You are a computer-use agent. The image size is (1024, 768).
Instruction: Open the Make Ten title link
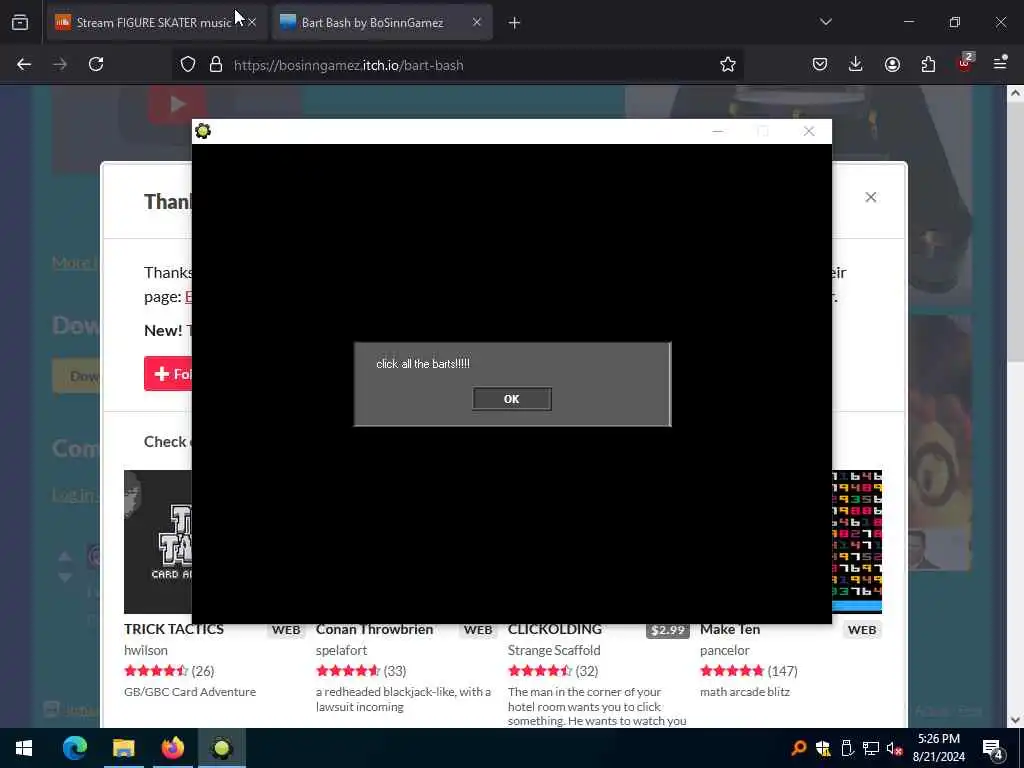coord(730,630)
